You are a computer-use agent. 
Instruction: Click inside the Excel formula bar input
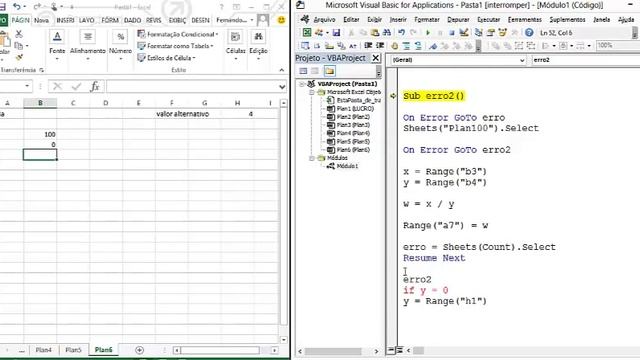pyautogui.click(x=193, y=87)
